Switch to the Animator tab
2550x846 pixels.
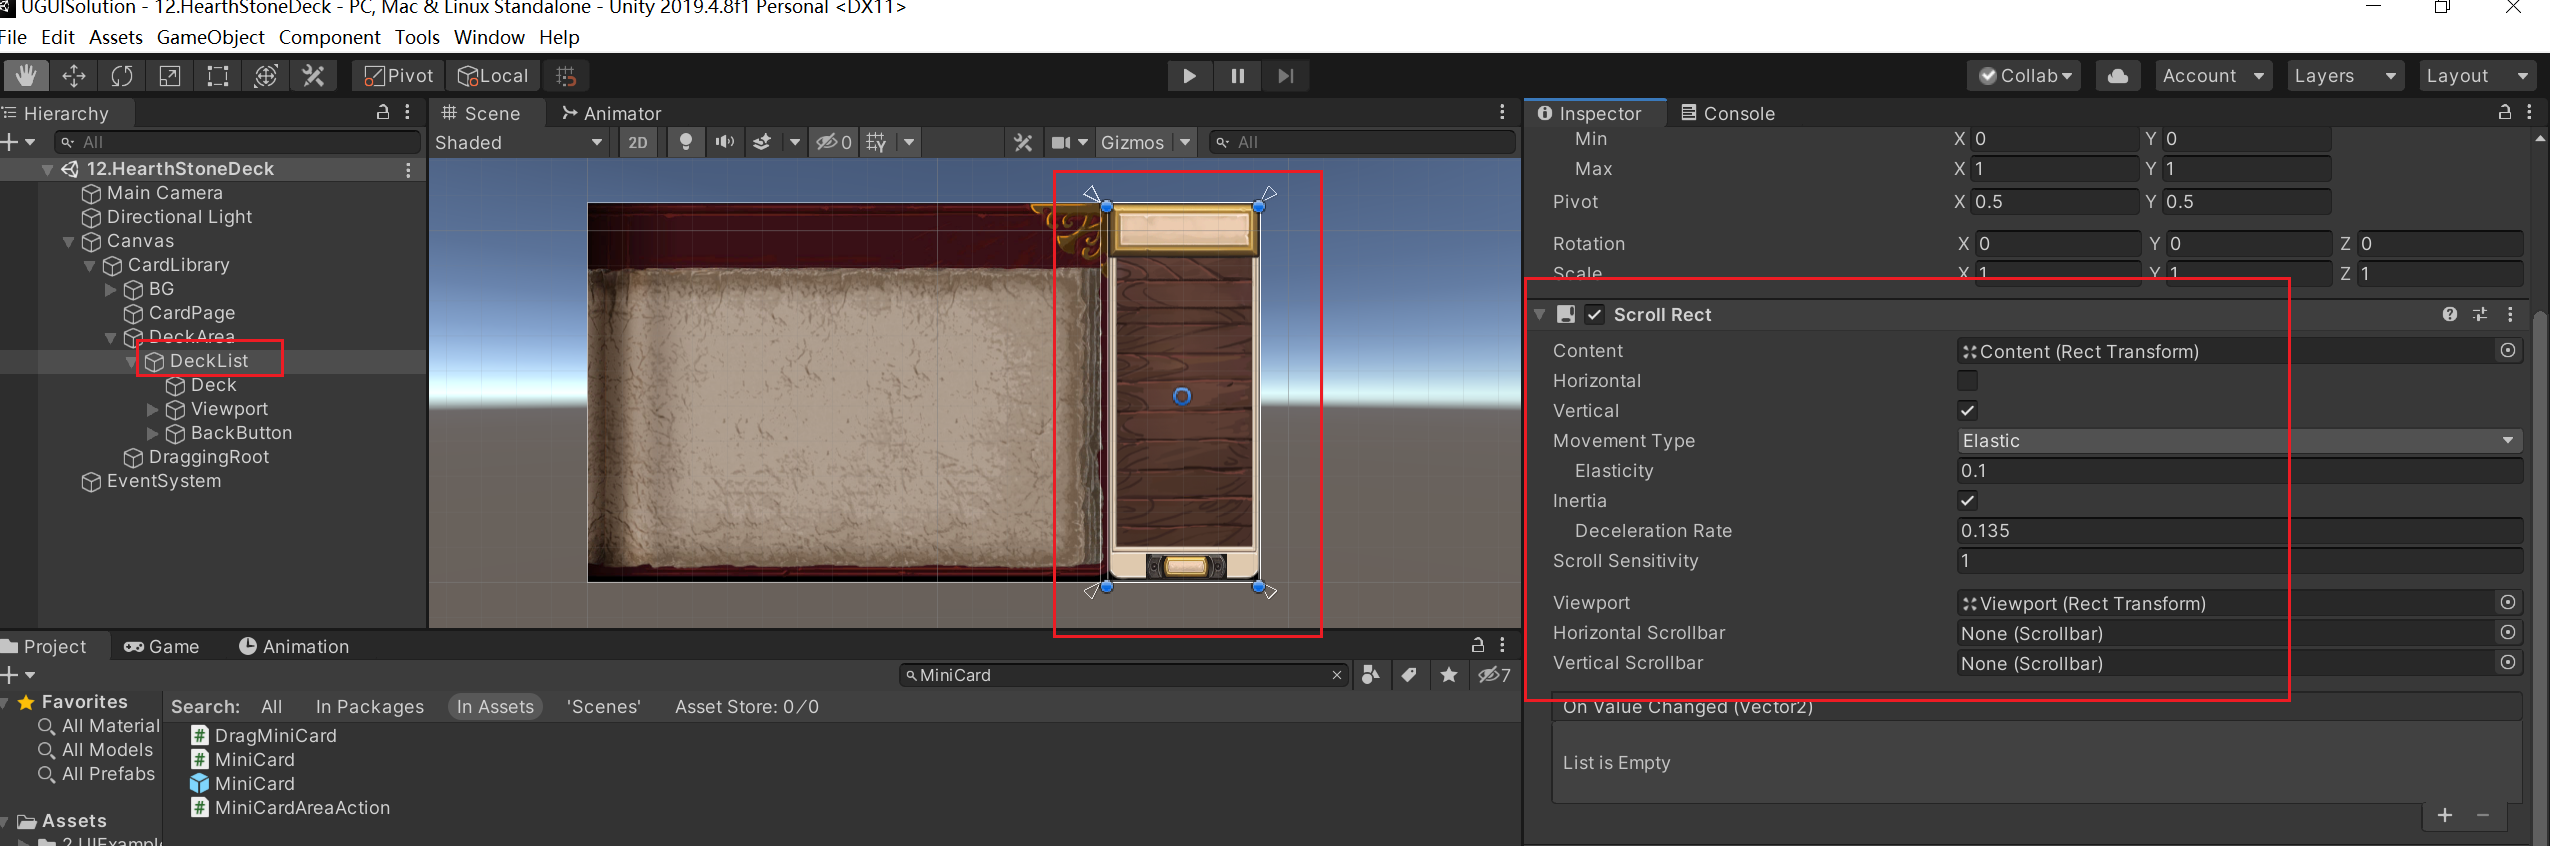[611, 113]
